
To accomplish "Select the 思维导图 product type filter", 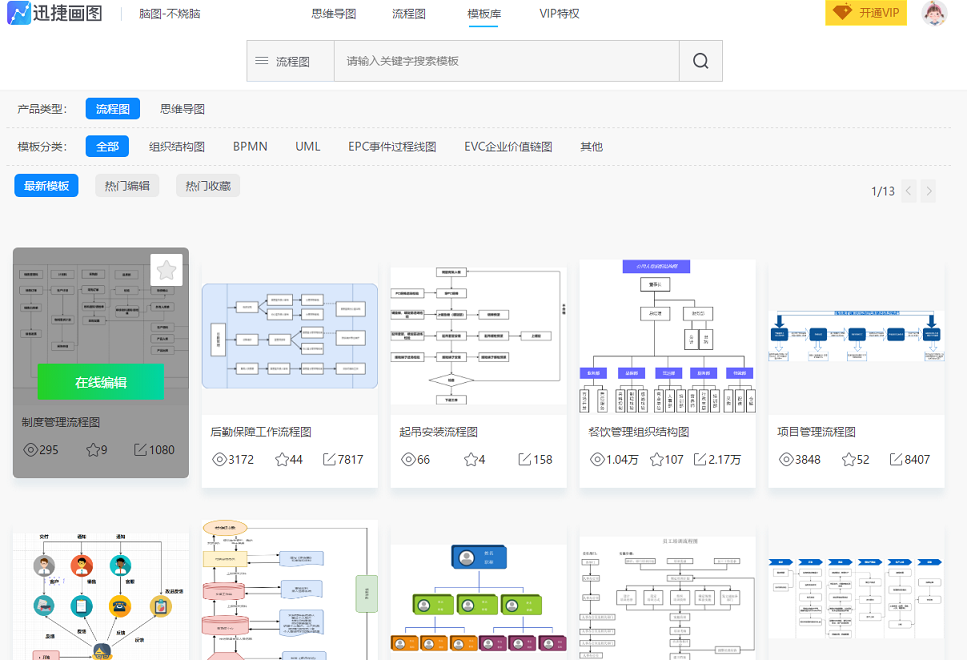I will [183, 109].
